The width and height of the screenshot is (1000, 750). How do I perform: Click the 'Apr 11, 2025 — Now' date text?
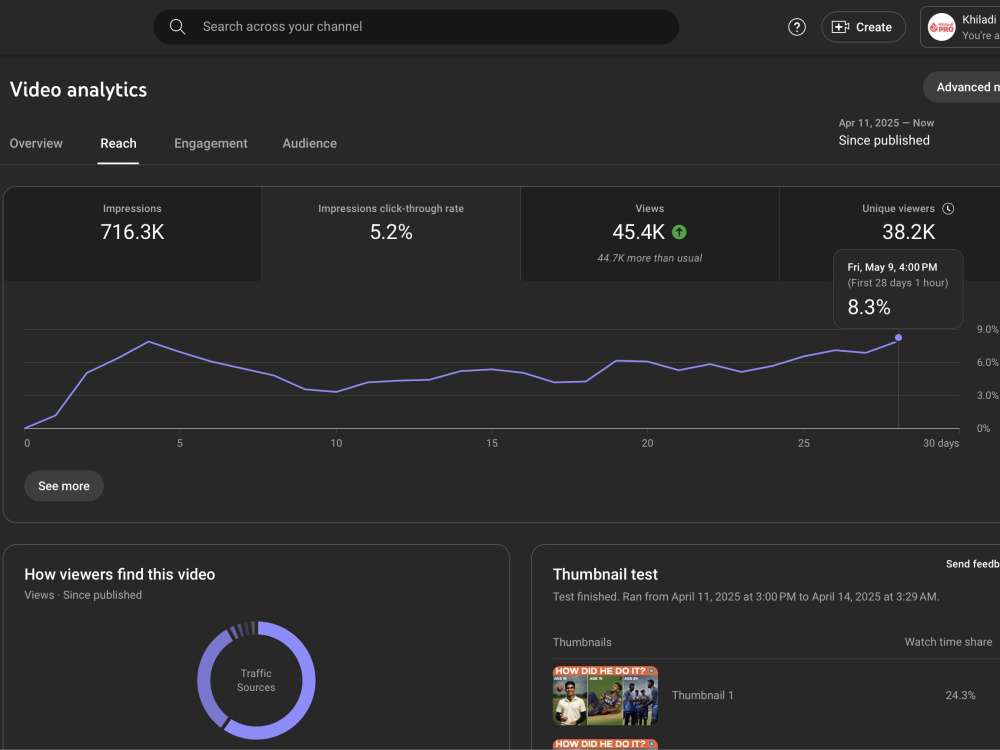pos(886,123)
